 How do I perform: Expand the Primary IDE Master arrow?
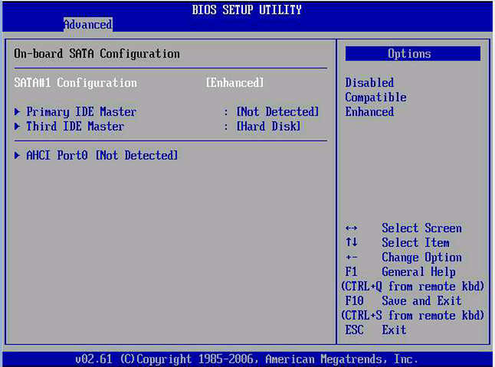coord(17,112)
